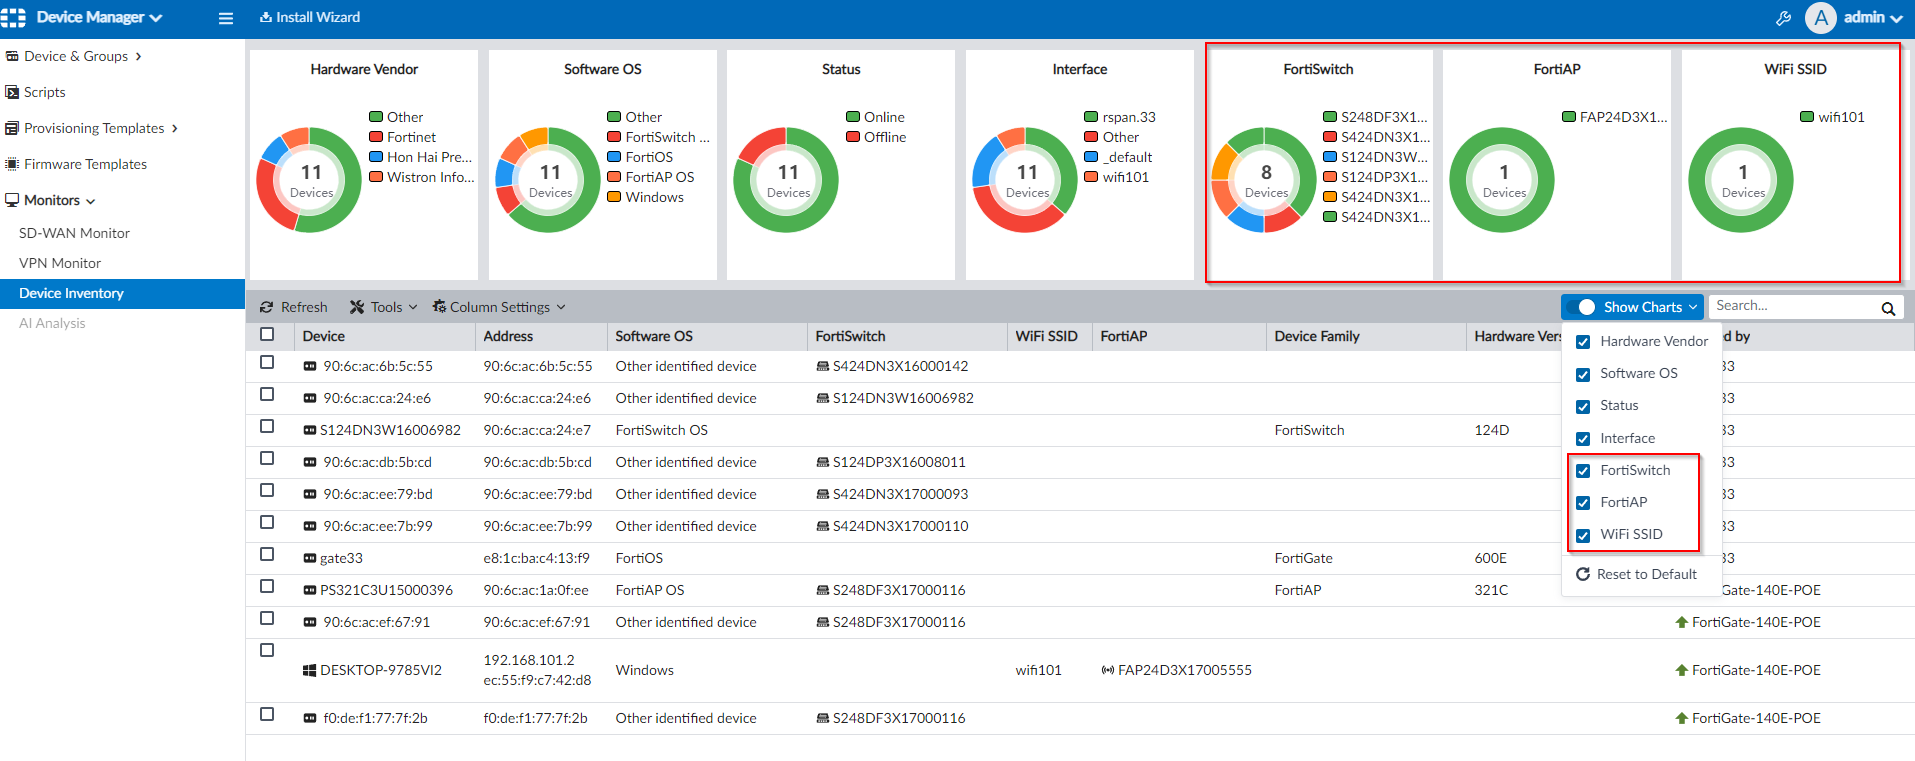Image resolution: width=1915 pixels, height=761 pixels.
Task: Click the FortiSwitch donut chart
Action: [x=1264, y=180]
